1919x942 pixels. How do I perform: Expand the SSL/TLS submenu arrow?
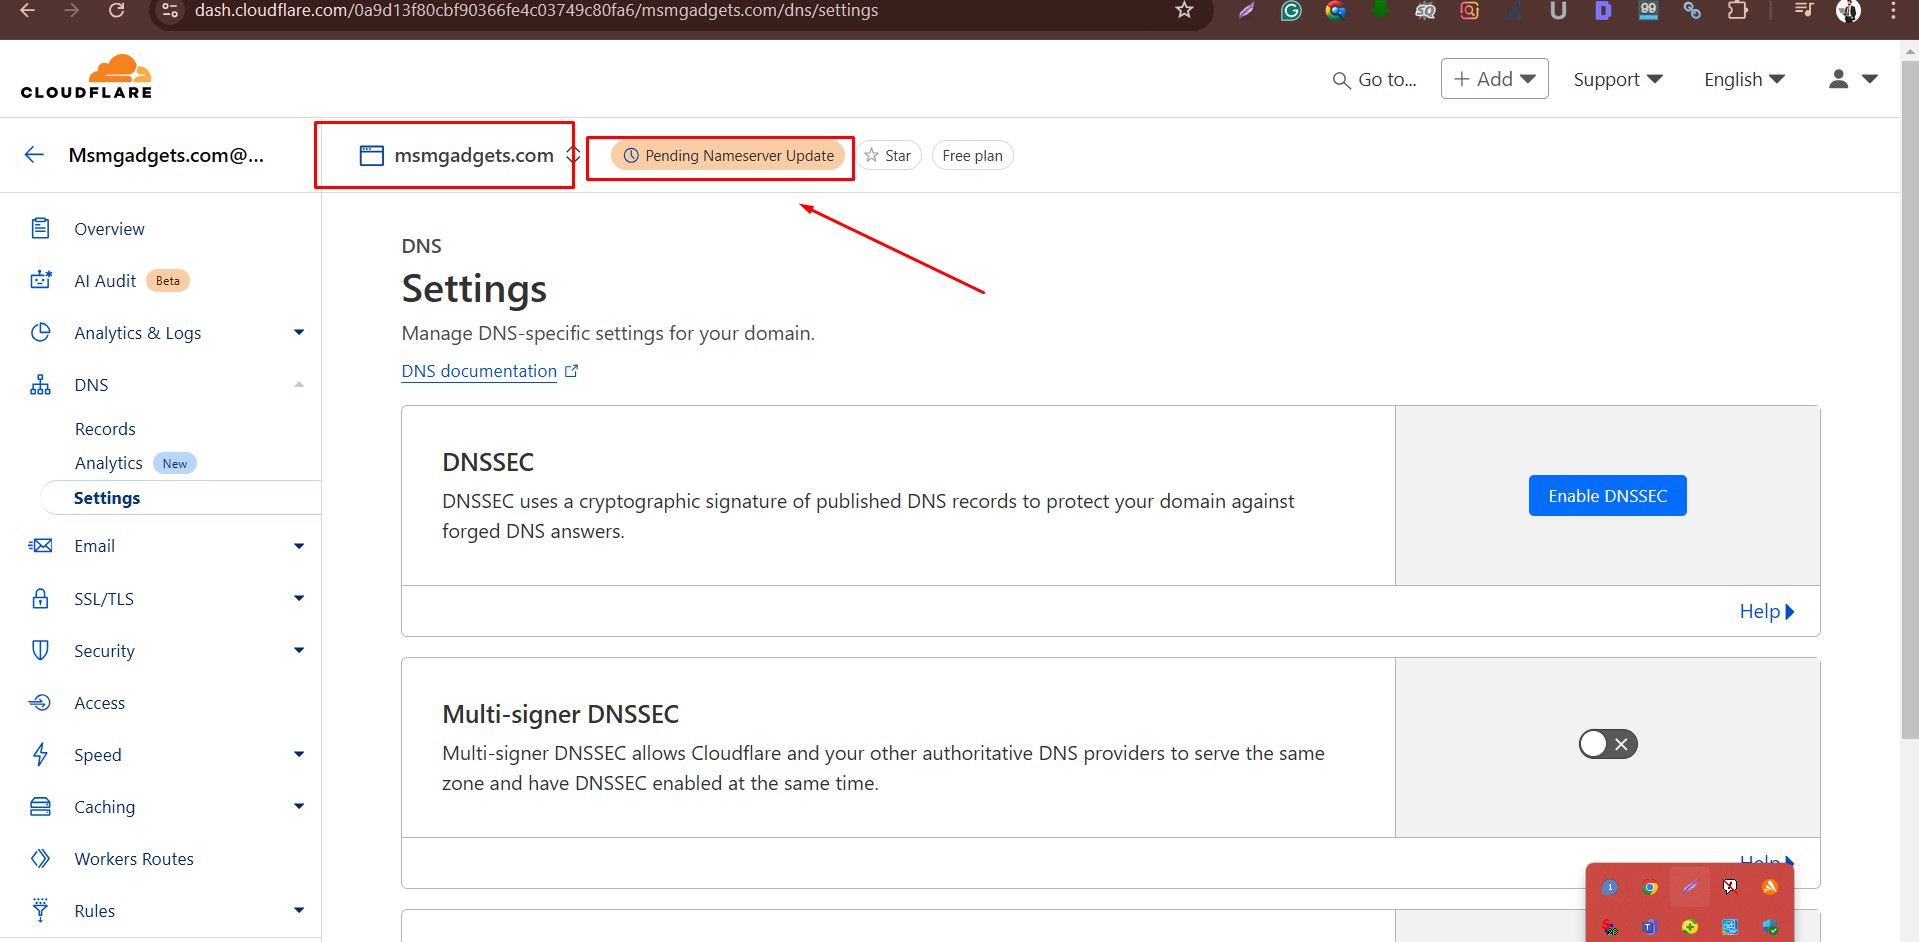coord(298,598)
